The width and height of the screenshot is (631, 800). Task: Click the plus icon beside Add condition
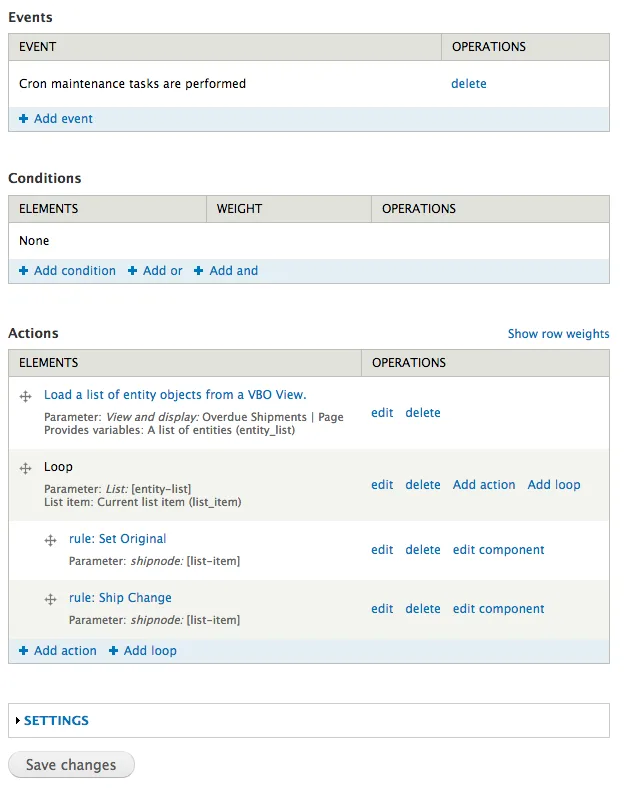click(x=23, y=270)
